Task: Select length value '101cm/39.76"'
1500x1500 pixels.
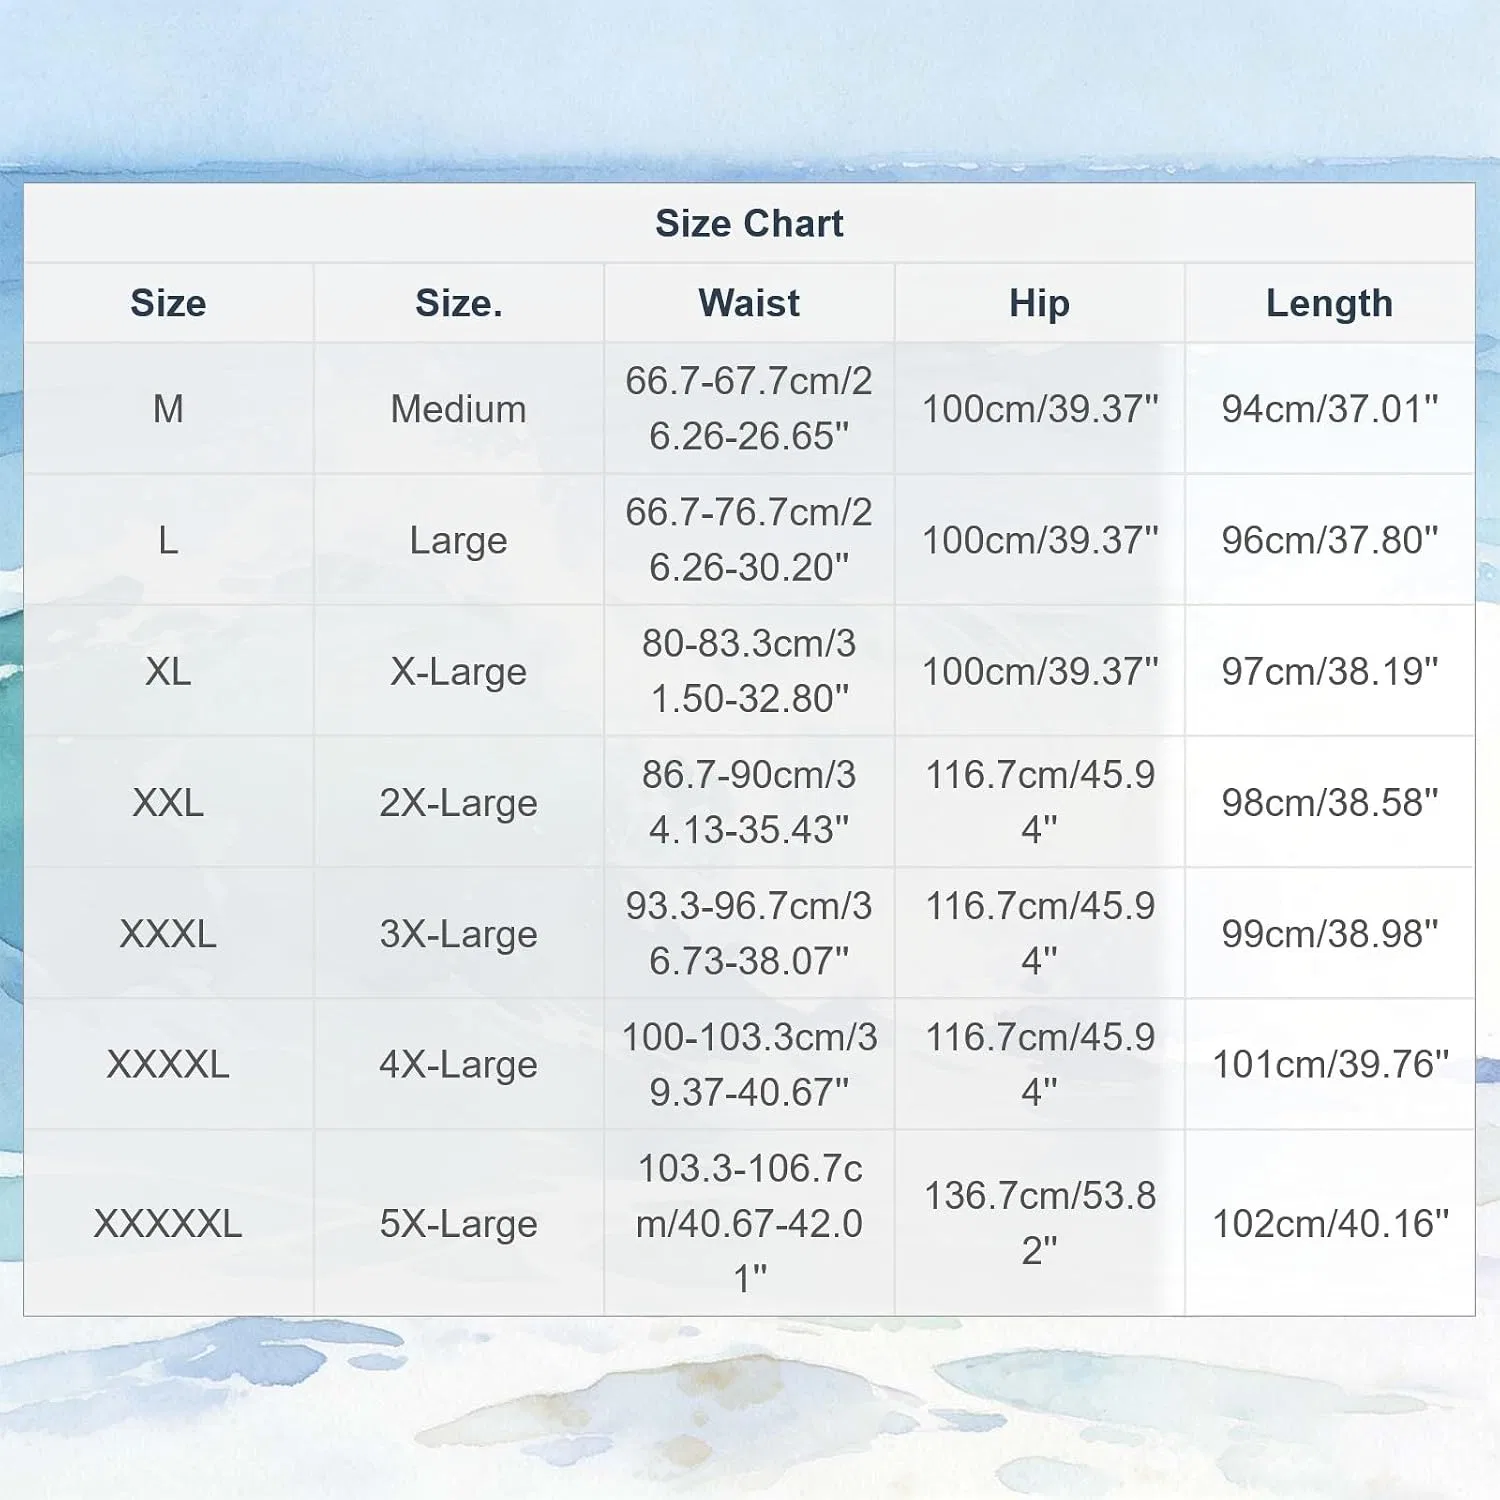Action: pos(1329,1064)
